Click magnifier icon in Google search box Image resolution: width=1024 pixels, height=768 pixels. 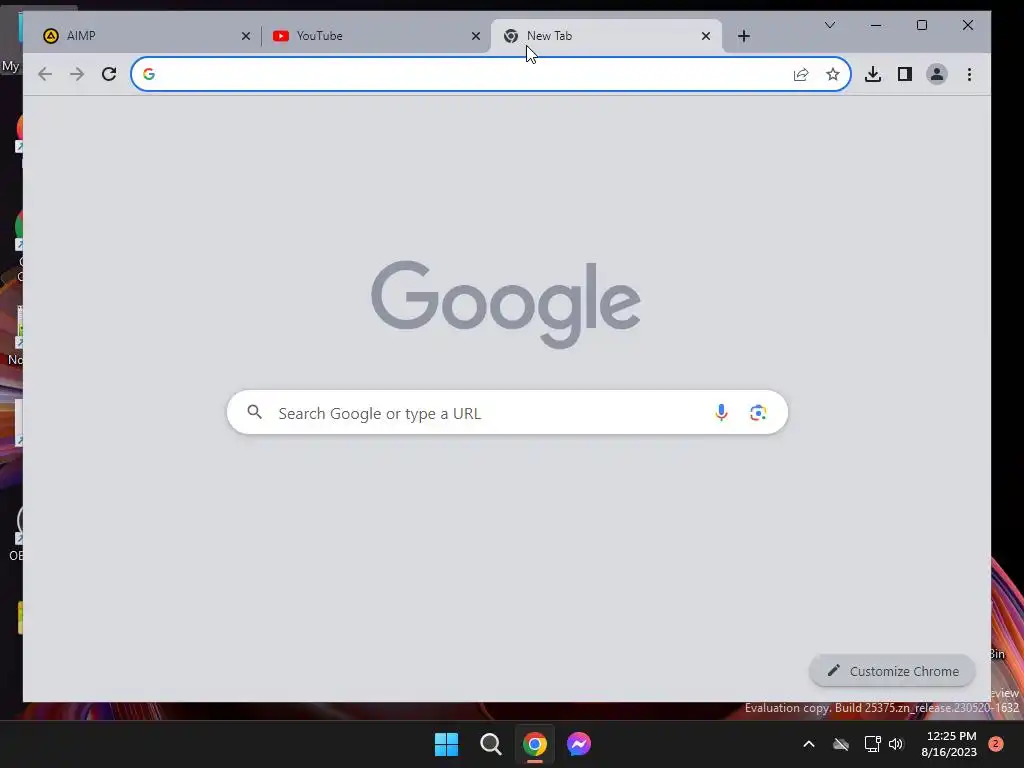[x=255, y=412]
